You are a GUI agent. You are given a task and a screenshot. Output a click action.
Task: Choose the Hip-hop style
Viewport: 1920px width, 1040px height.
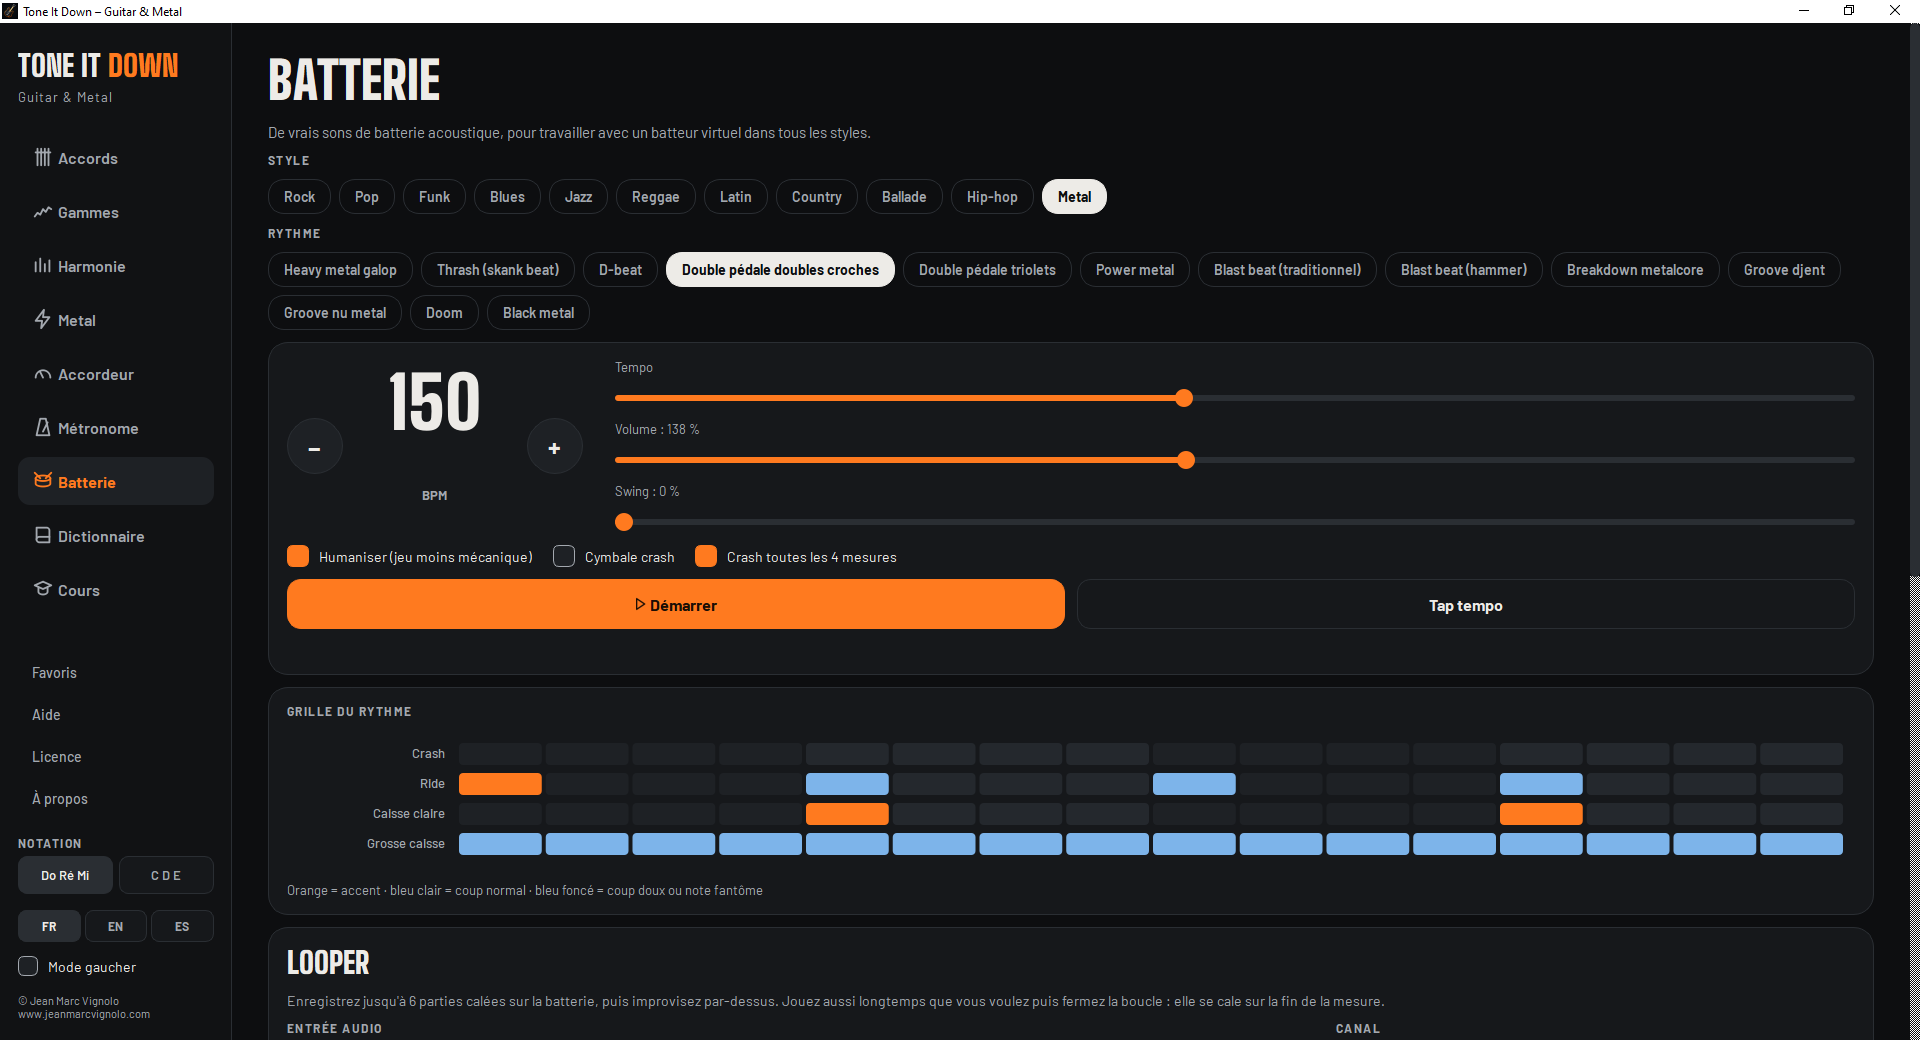(x=992, y=197)
